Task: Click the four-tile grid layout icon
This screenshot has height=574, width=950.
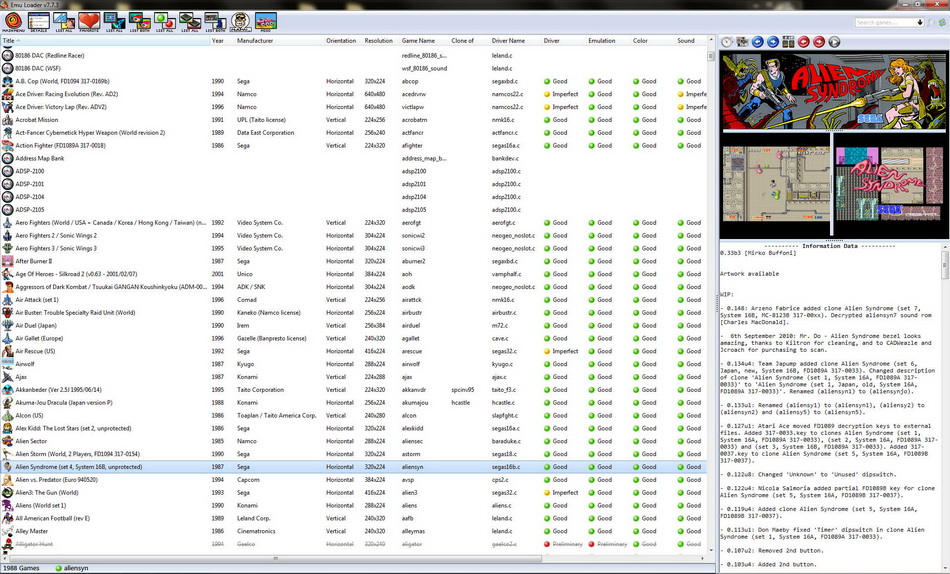Action: tap(788, 42)
